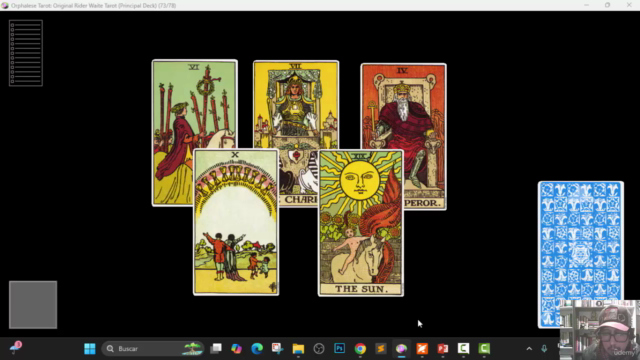Show hidden system tray icons

point(529,349)
